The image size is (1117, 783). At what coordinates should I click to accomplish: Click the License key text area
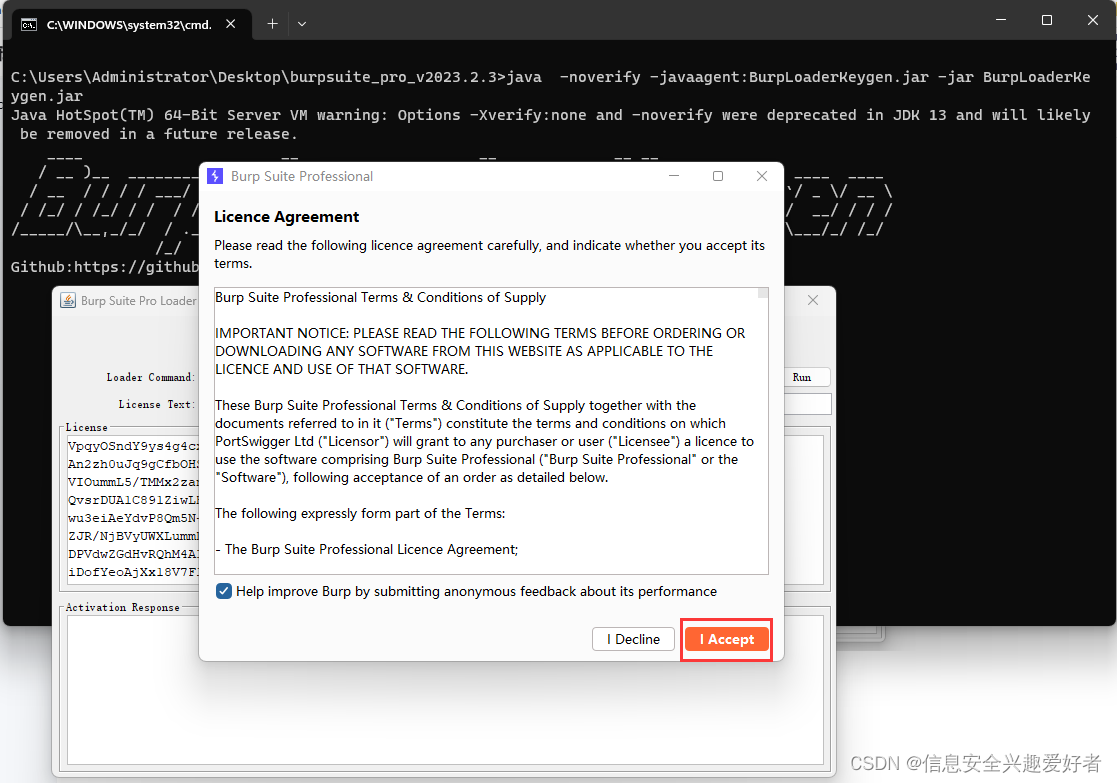[x=133, y=509]
